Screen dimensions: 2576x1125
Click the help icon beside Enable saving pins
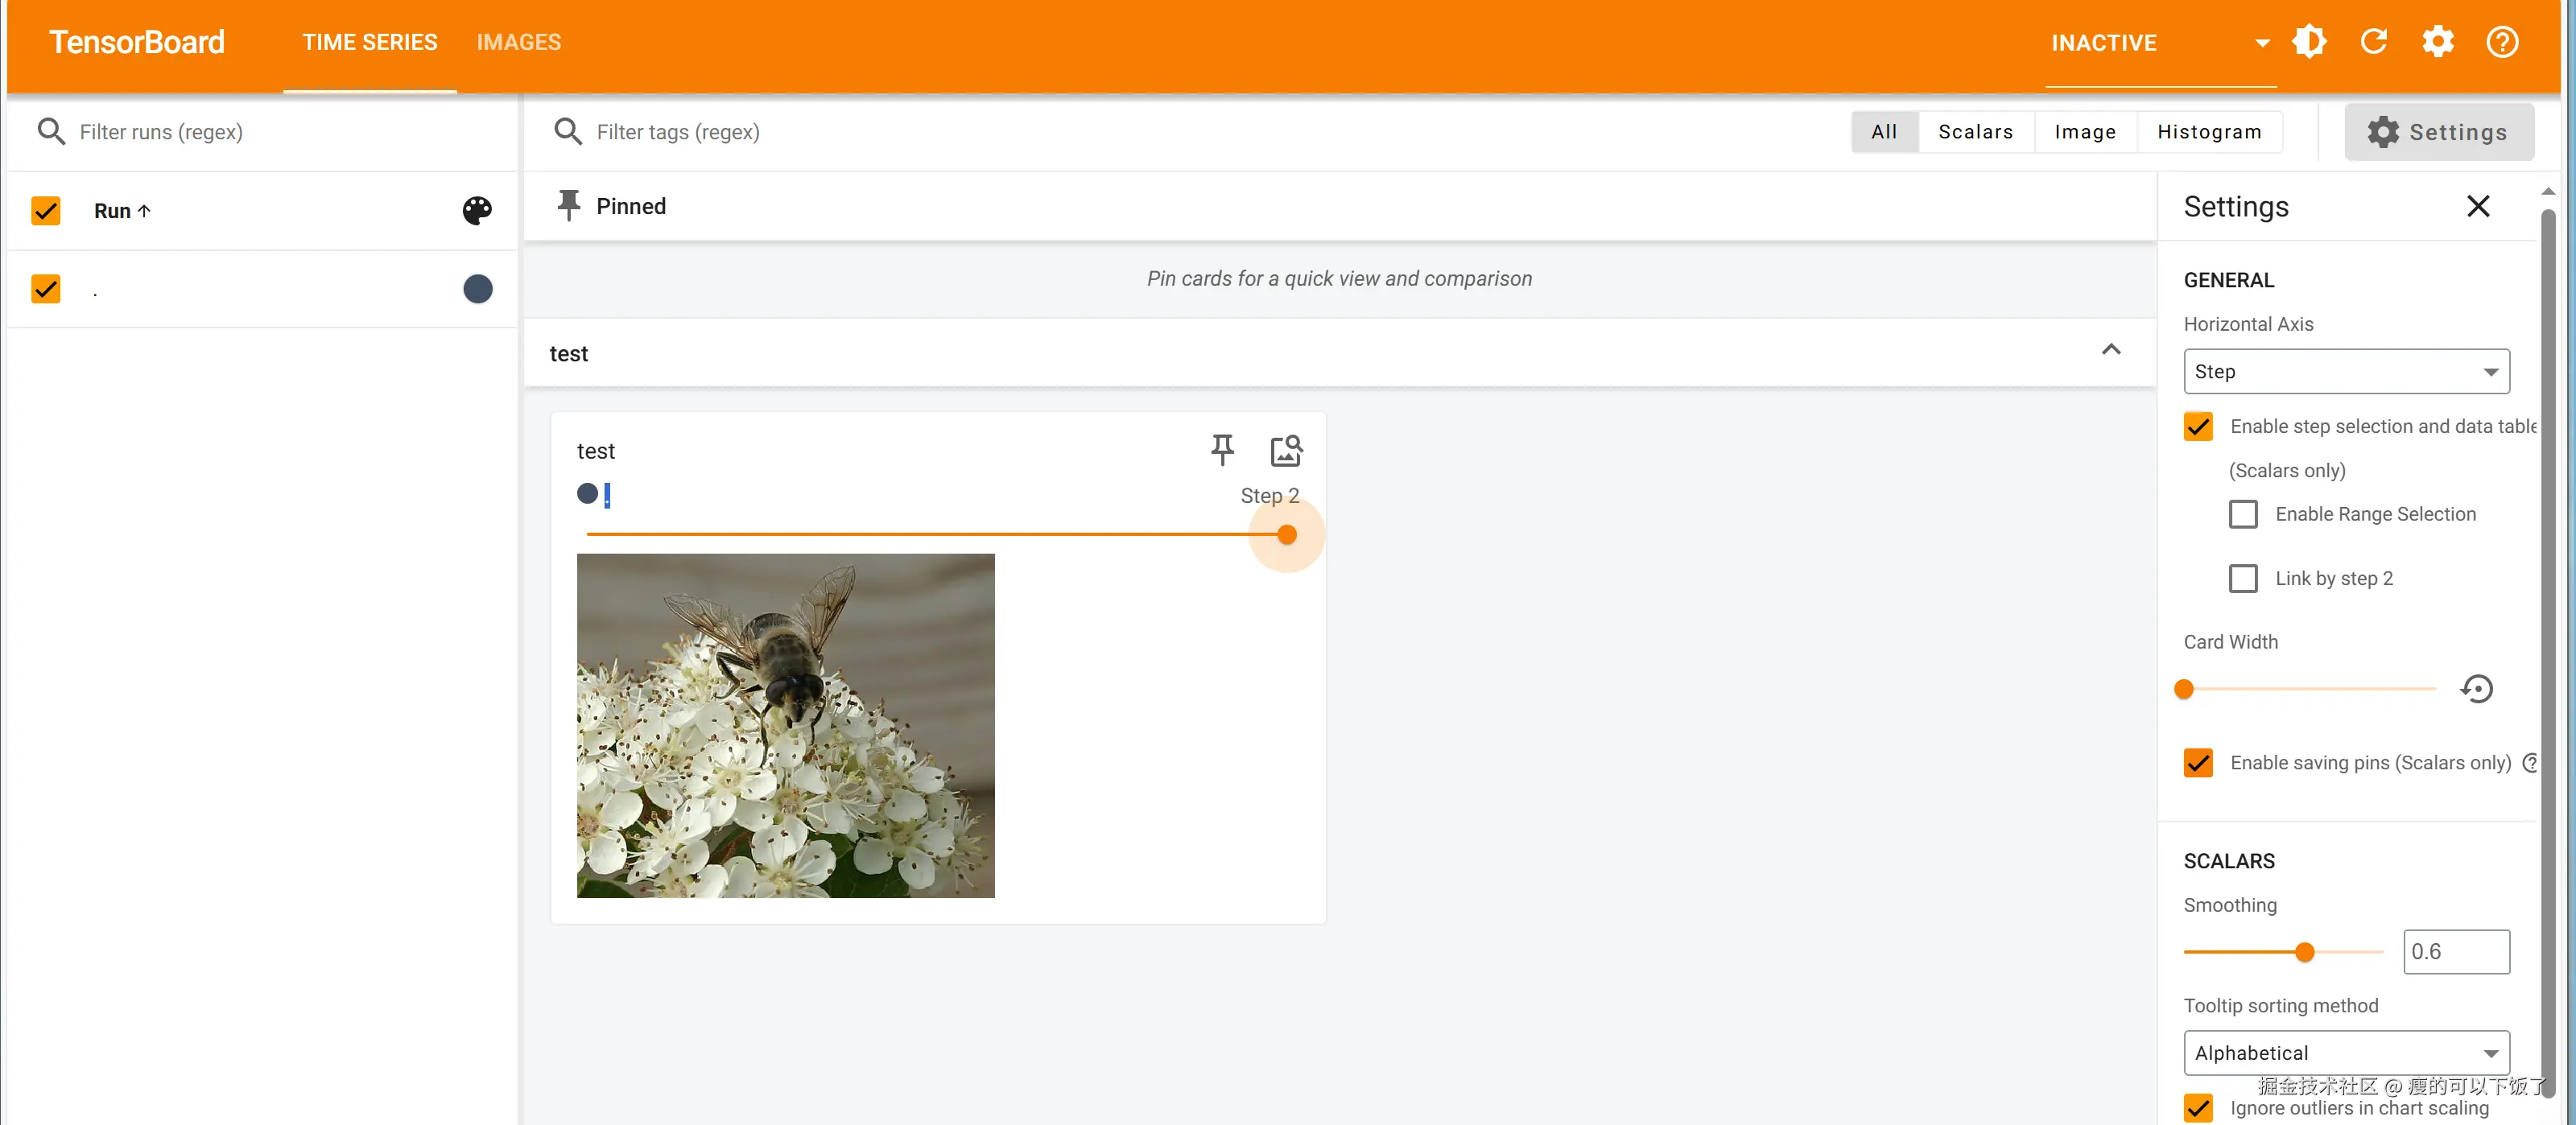2530,763
